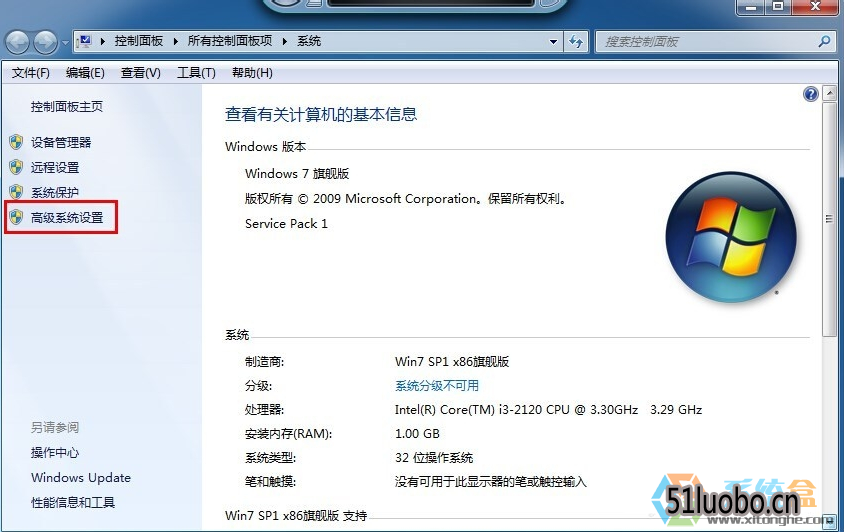Screen dimensions: 844x532
Task: Click the Windows 7 旗舰版 edition text
Action: tap(297, 173)
